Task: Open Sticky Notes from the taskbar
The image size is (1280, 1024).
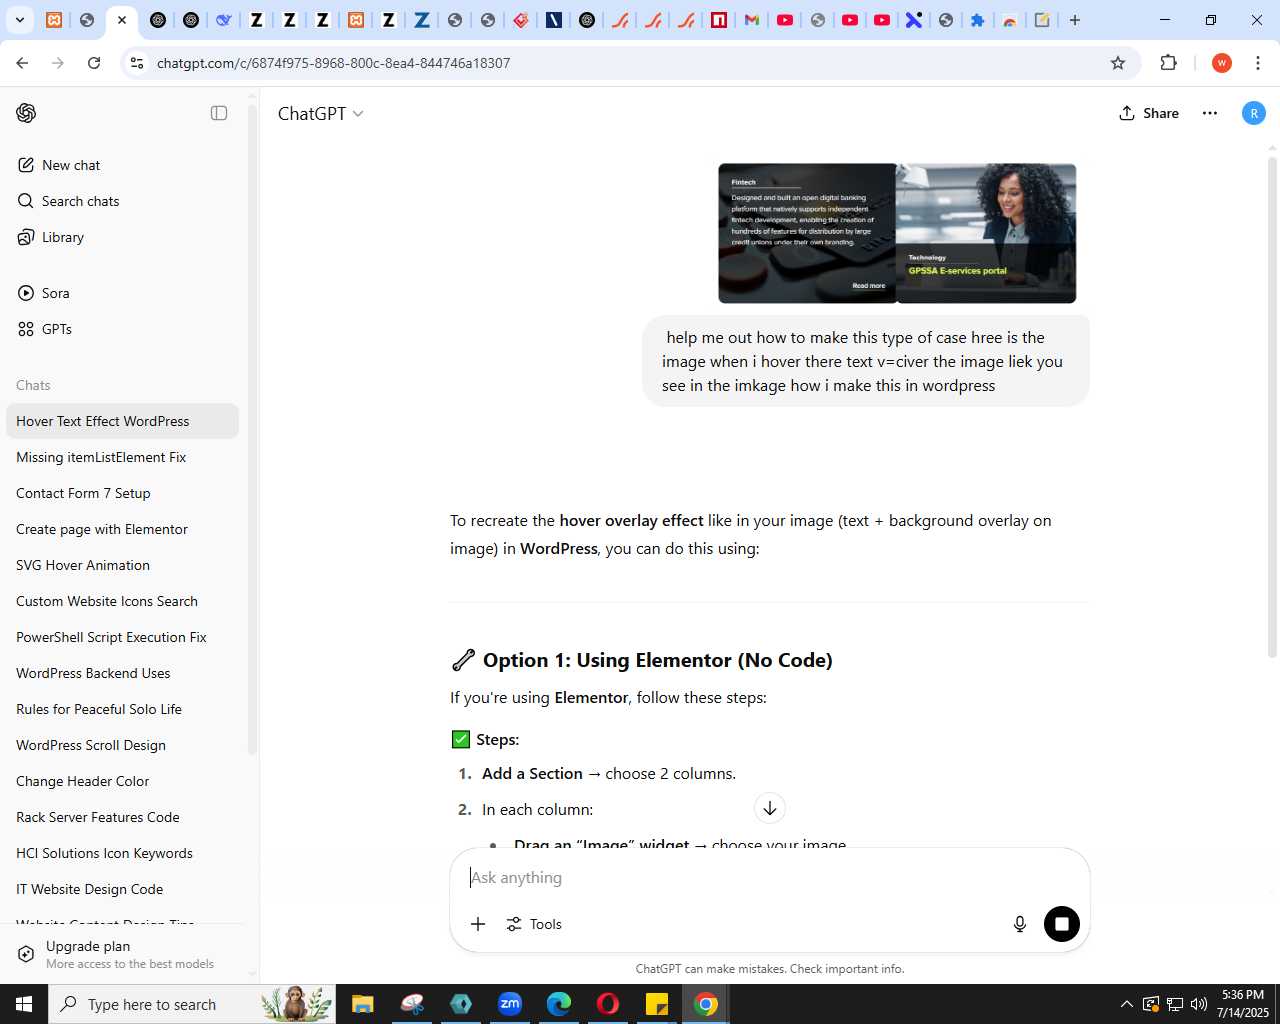Action: [657, 1004]
